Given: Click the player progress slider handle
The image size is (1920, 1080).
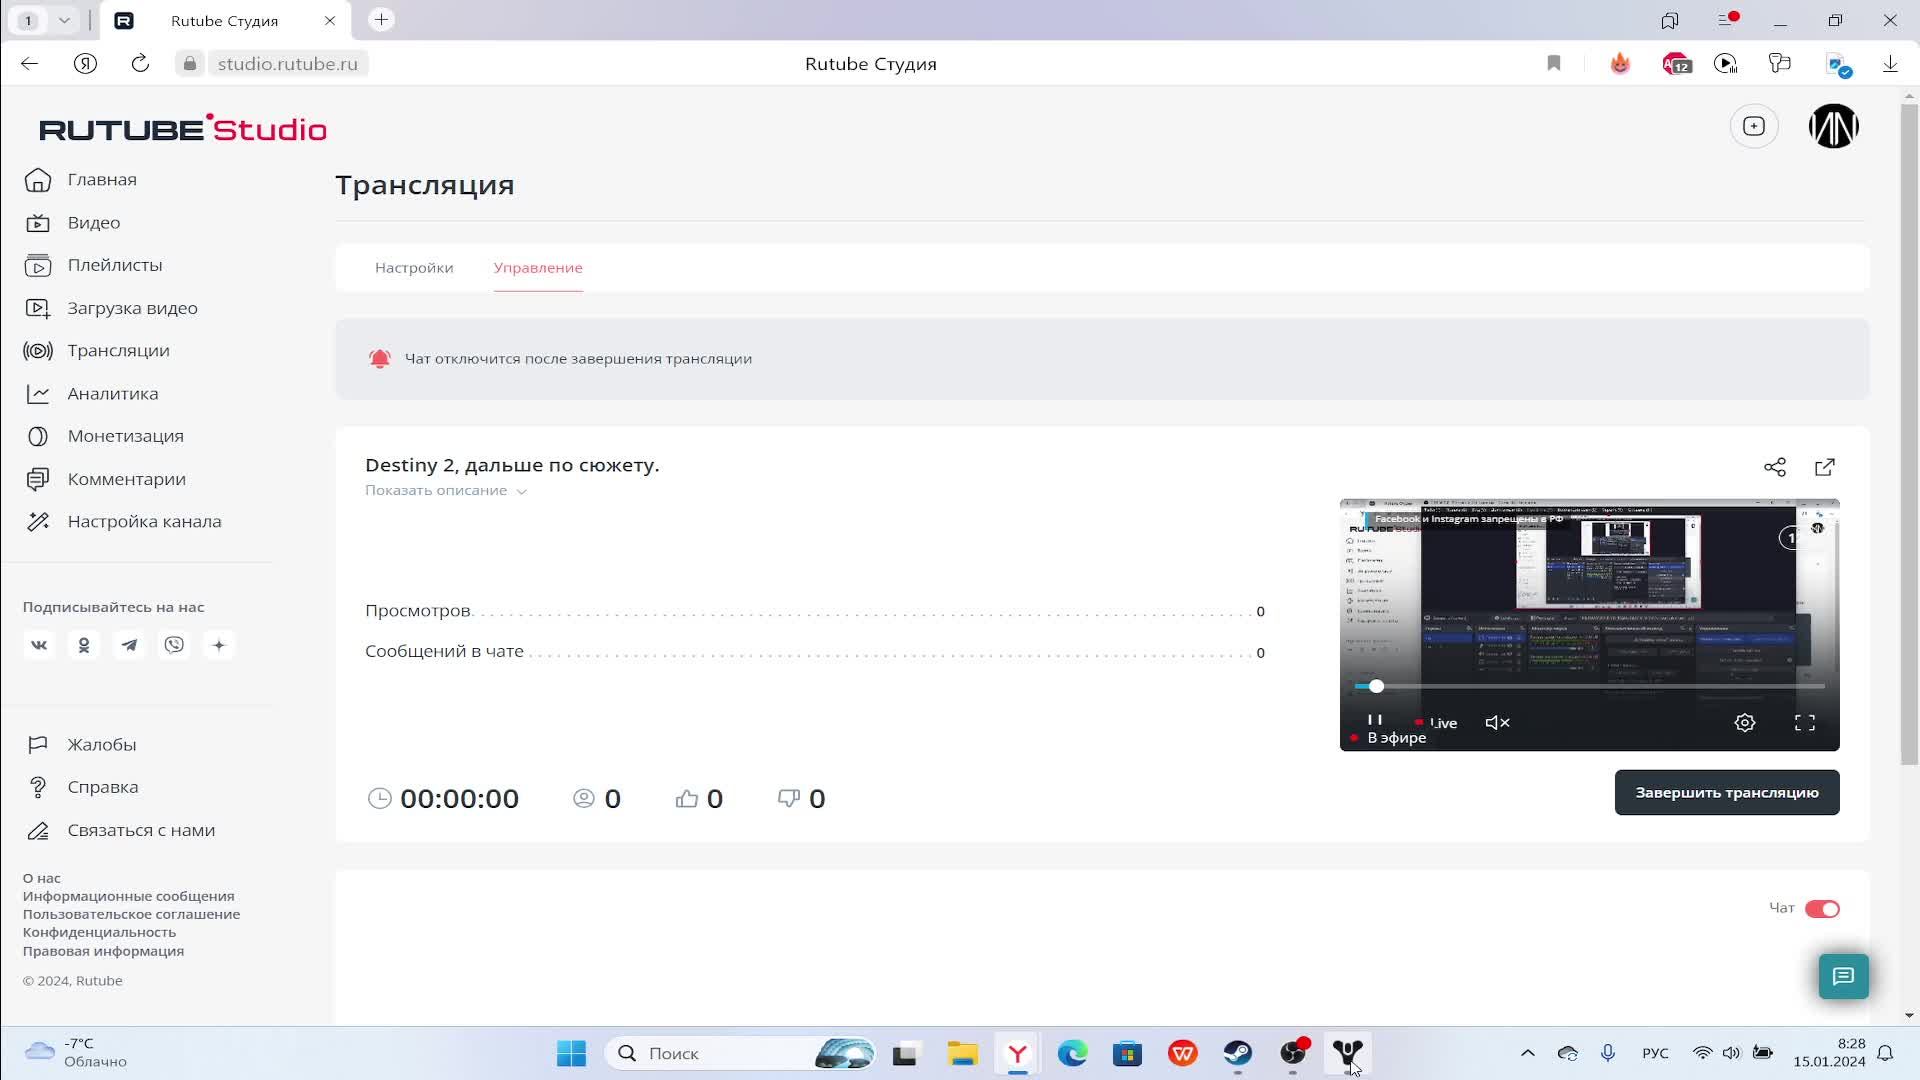Looking at the screenshot, I should point(1376,686).
